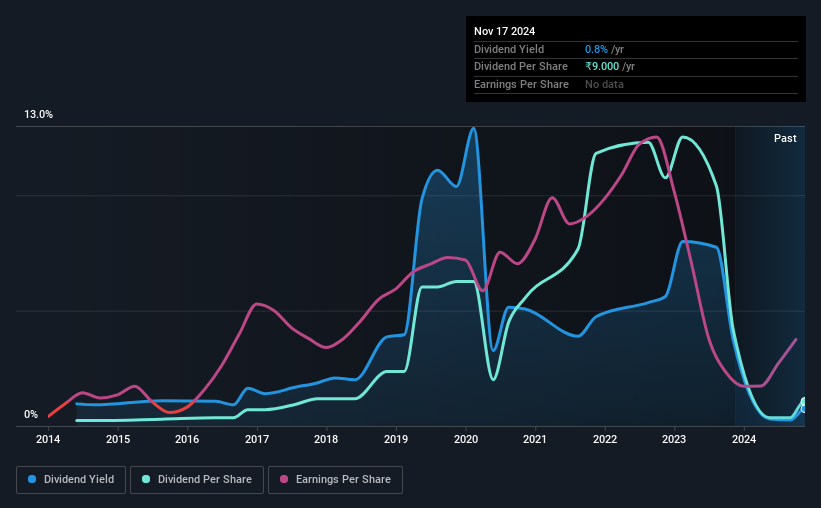This screenshot has height=508, width=821.
Task: Click the 0.8% dividend yield value
Action: (596, 49)
